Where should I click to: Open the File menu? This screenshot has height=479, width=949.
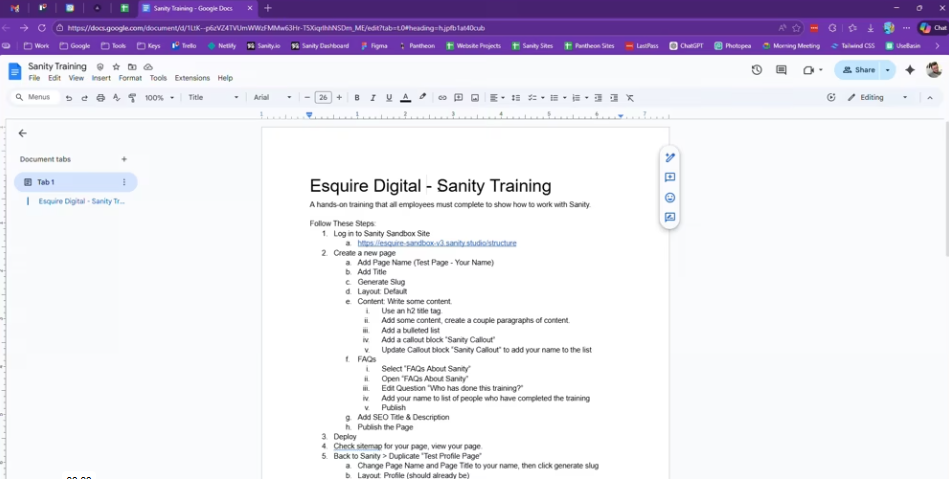coord(34,78)
